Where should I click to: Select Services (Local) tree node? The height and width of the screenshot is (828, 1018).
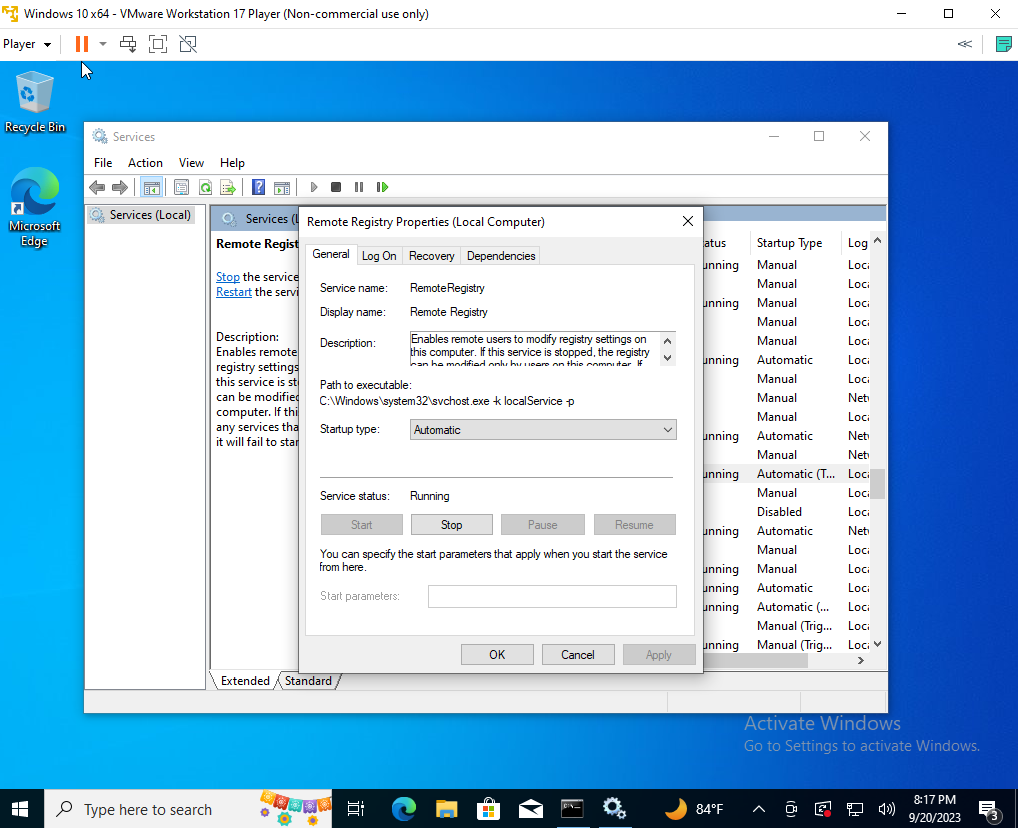point(142,215)
